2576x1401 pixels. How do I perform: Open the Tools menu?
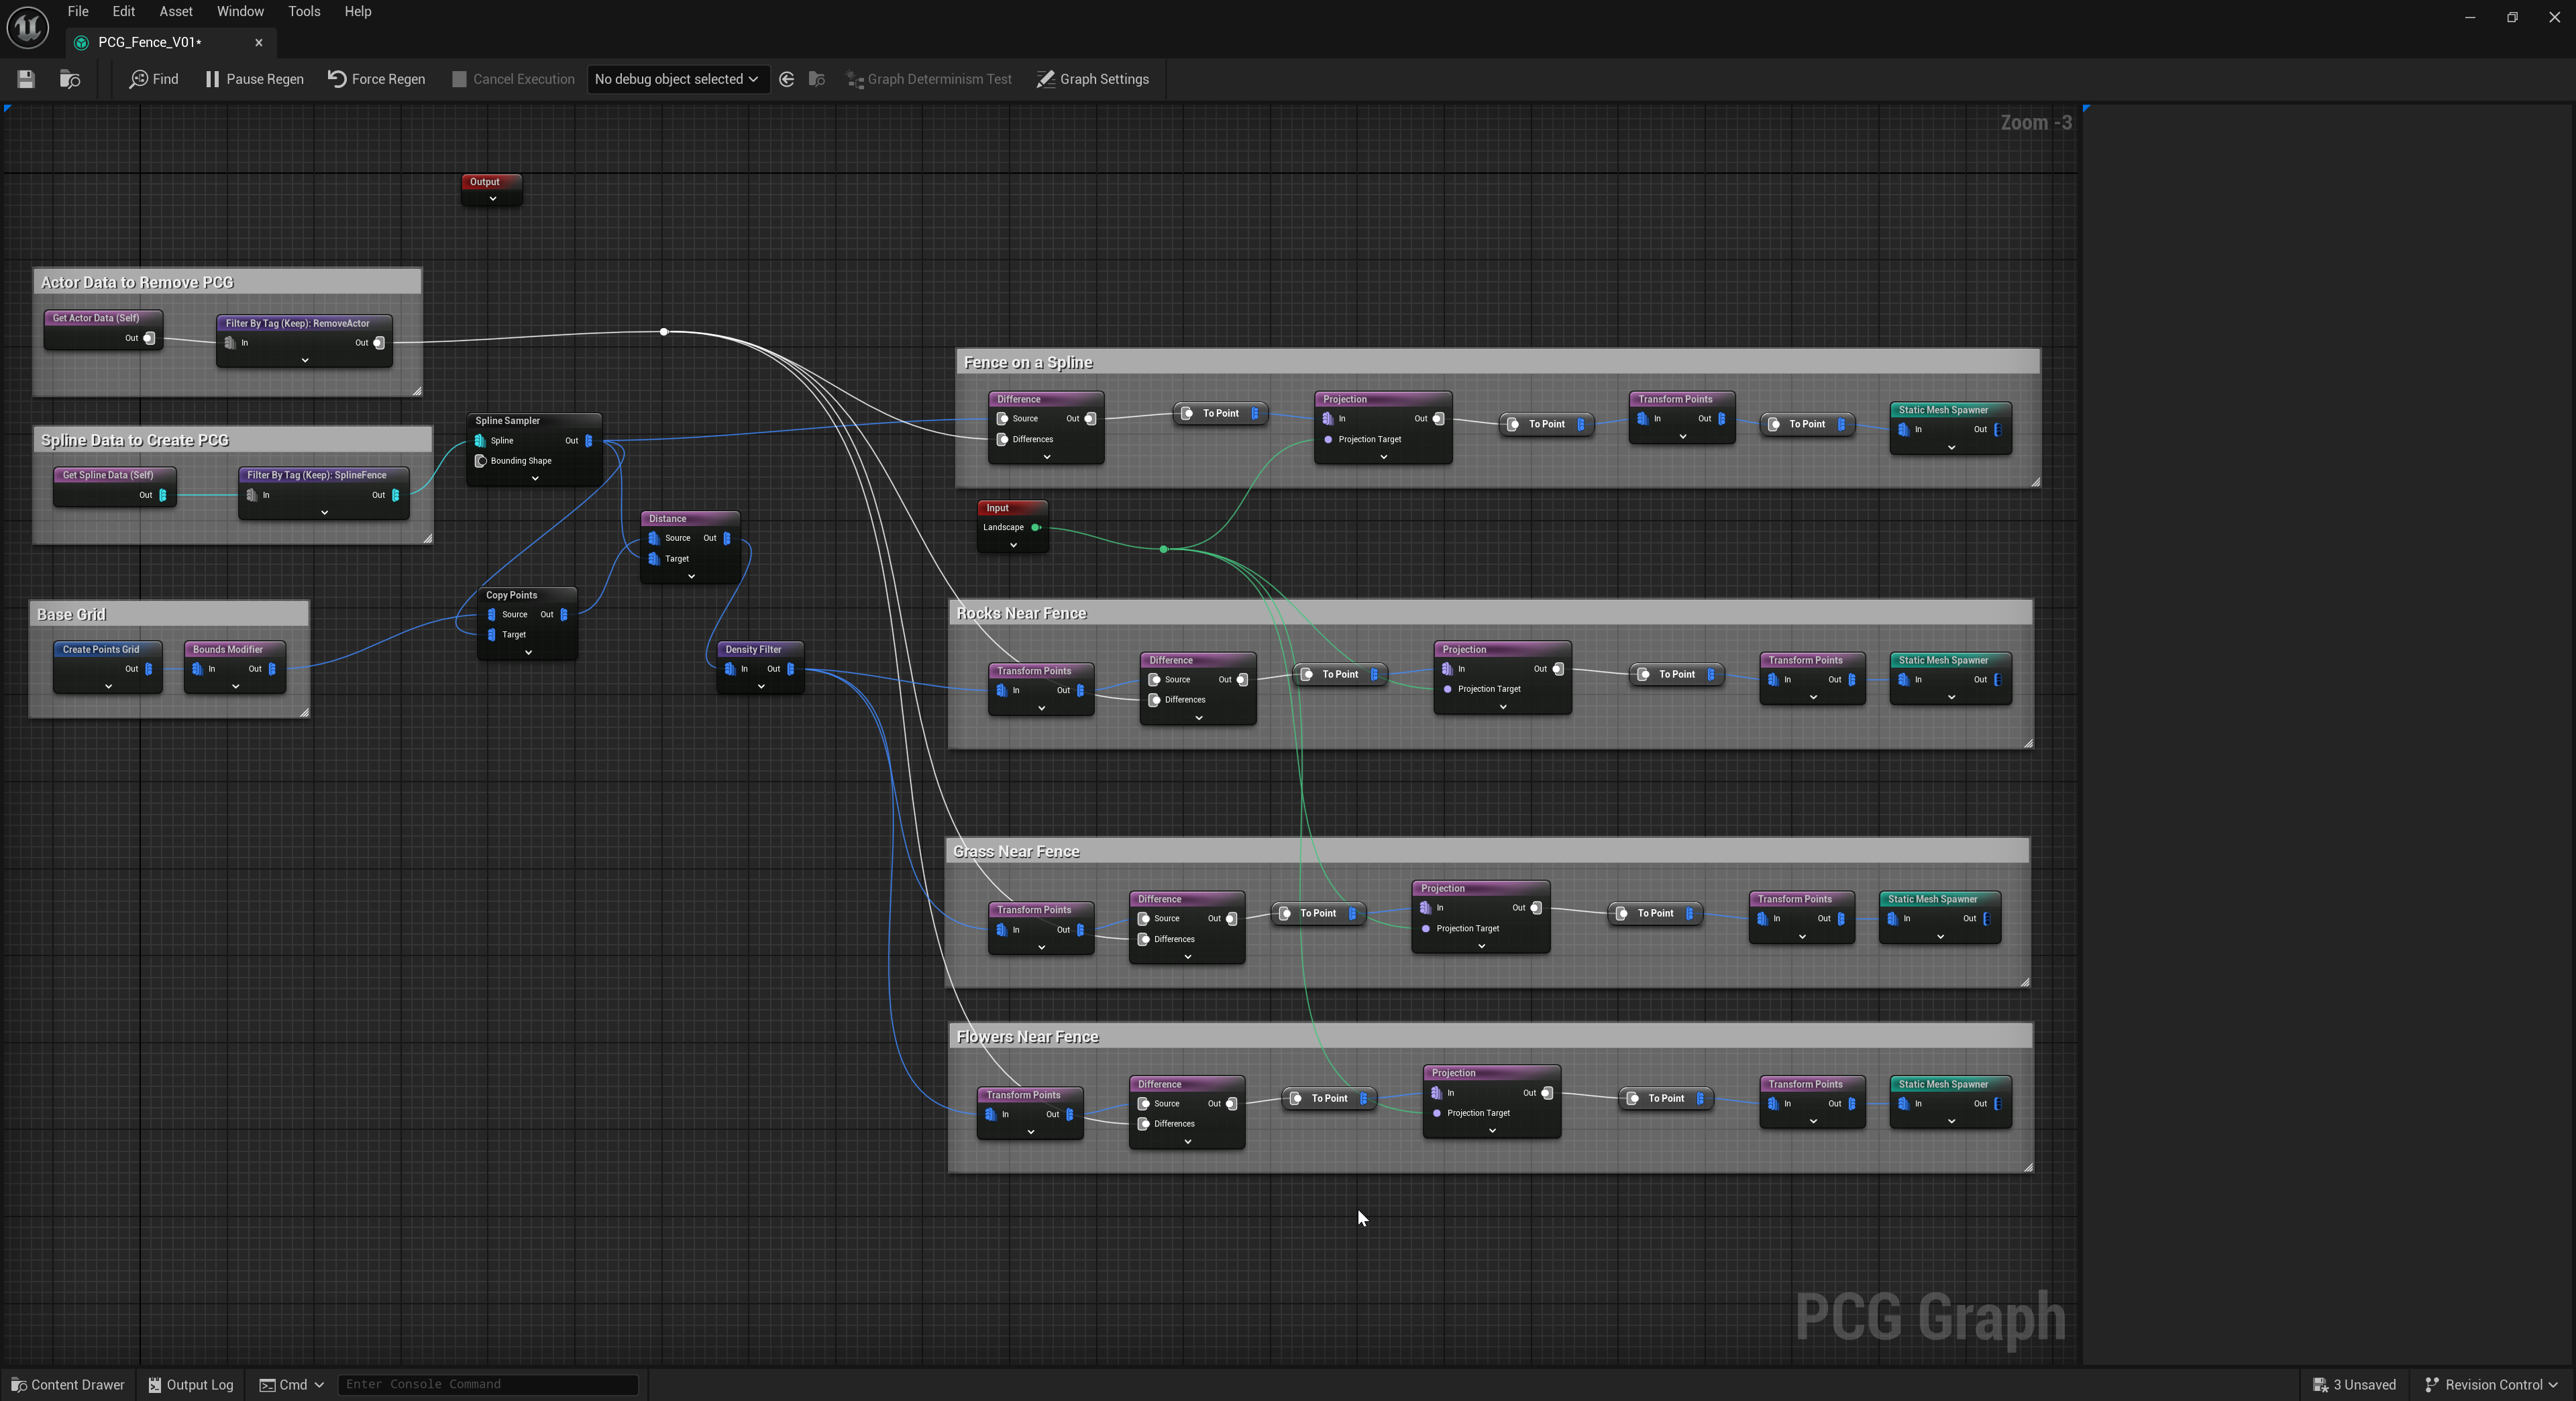click(x=304, y=11)
